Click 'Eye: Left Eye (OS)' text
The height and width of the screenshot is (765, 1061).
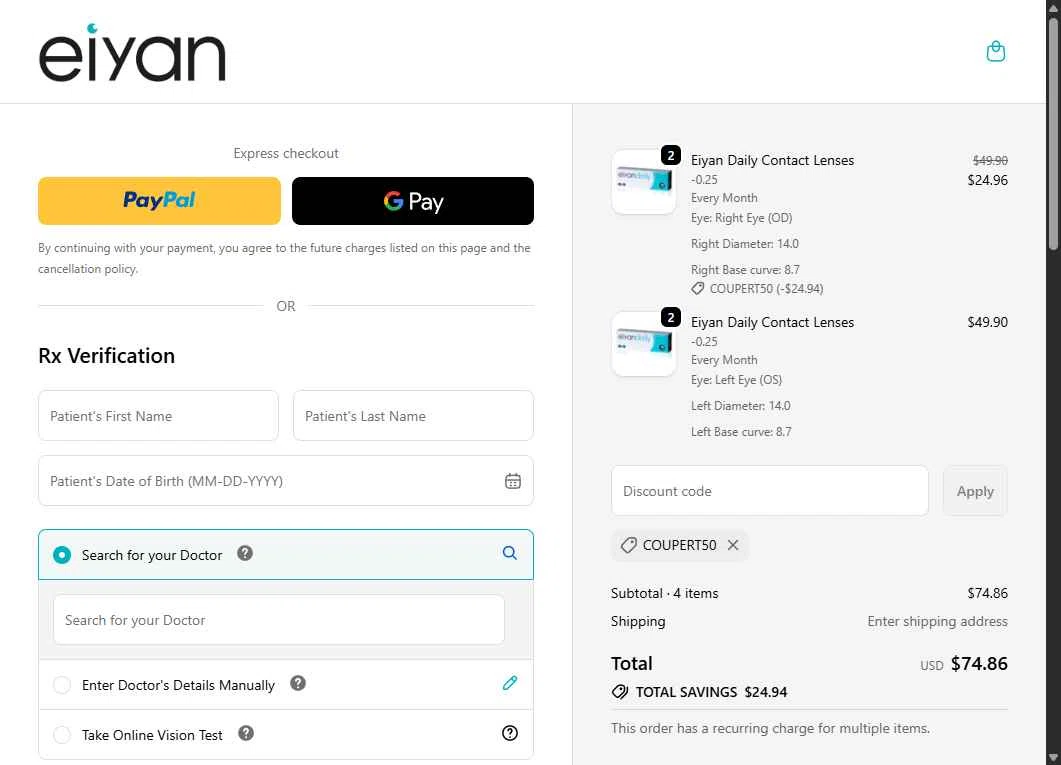(736, 380)
